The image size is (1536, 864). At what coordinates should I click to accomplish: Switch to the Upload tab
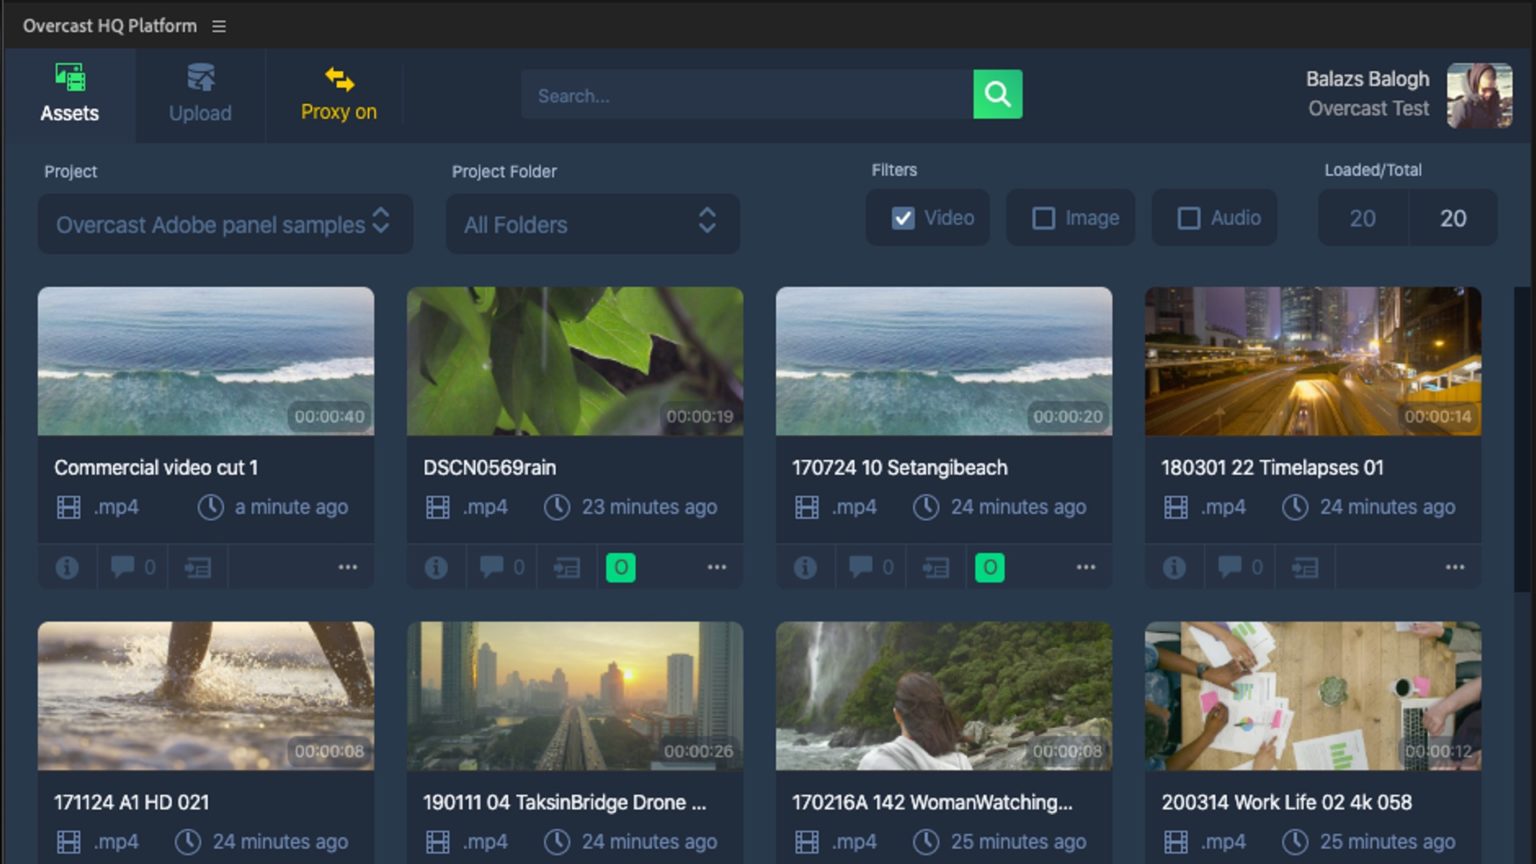199,94
